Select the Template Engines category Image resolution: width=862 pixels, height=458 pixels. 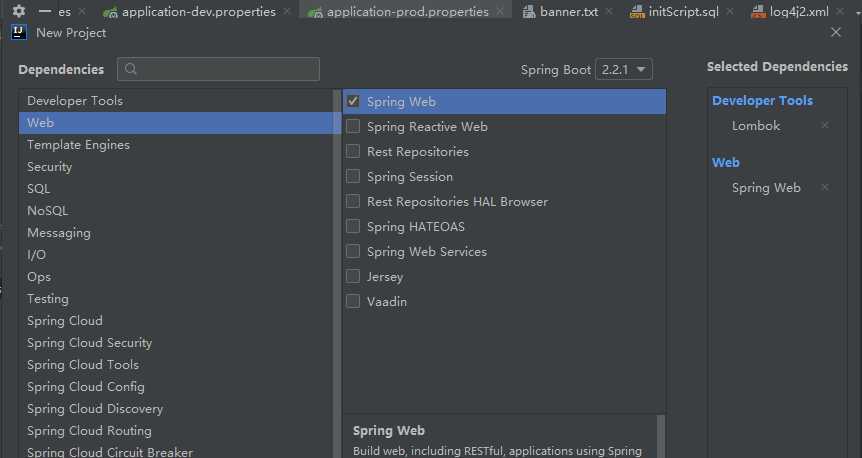point(177,145)
